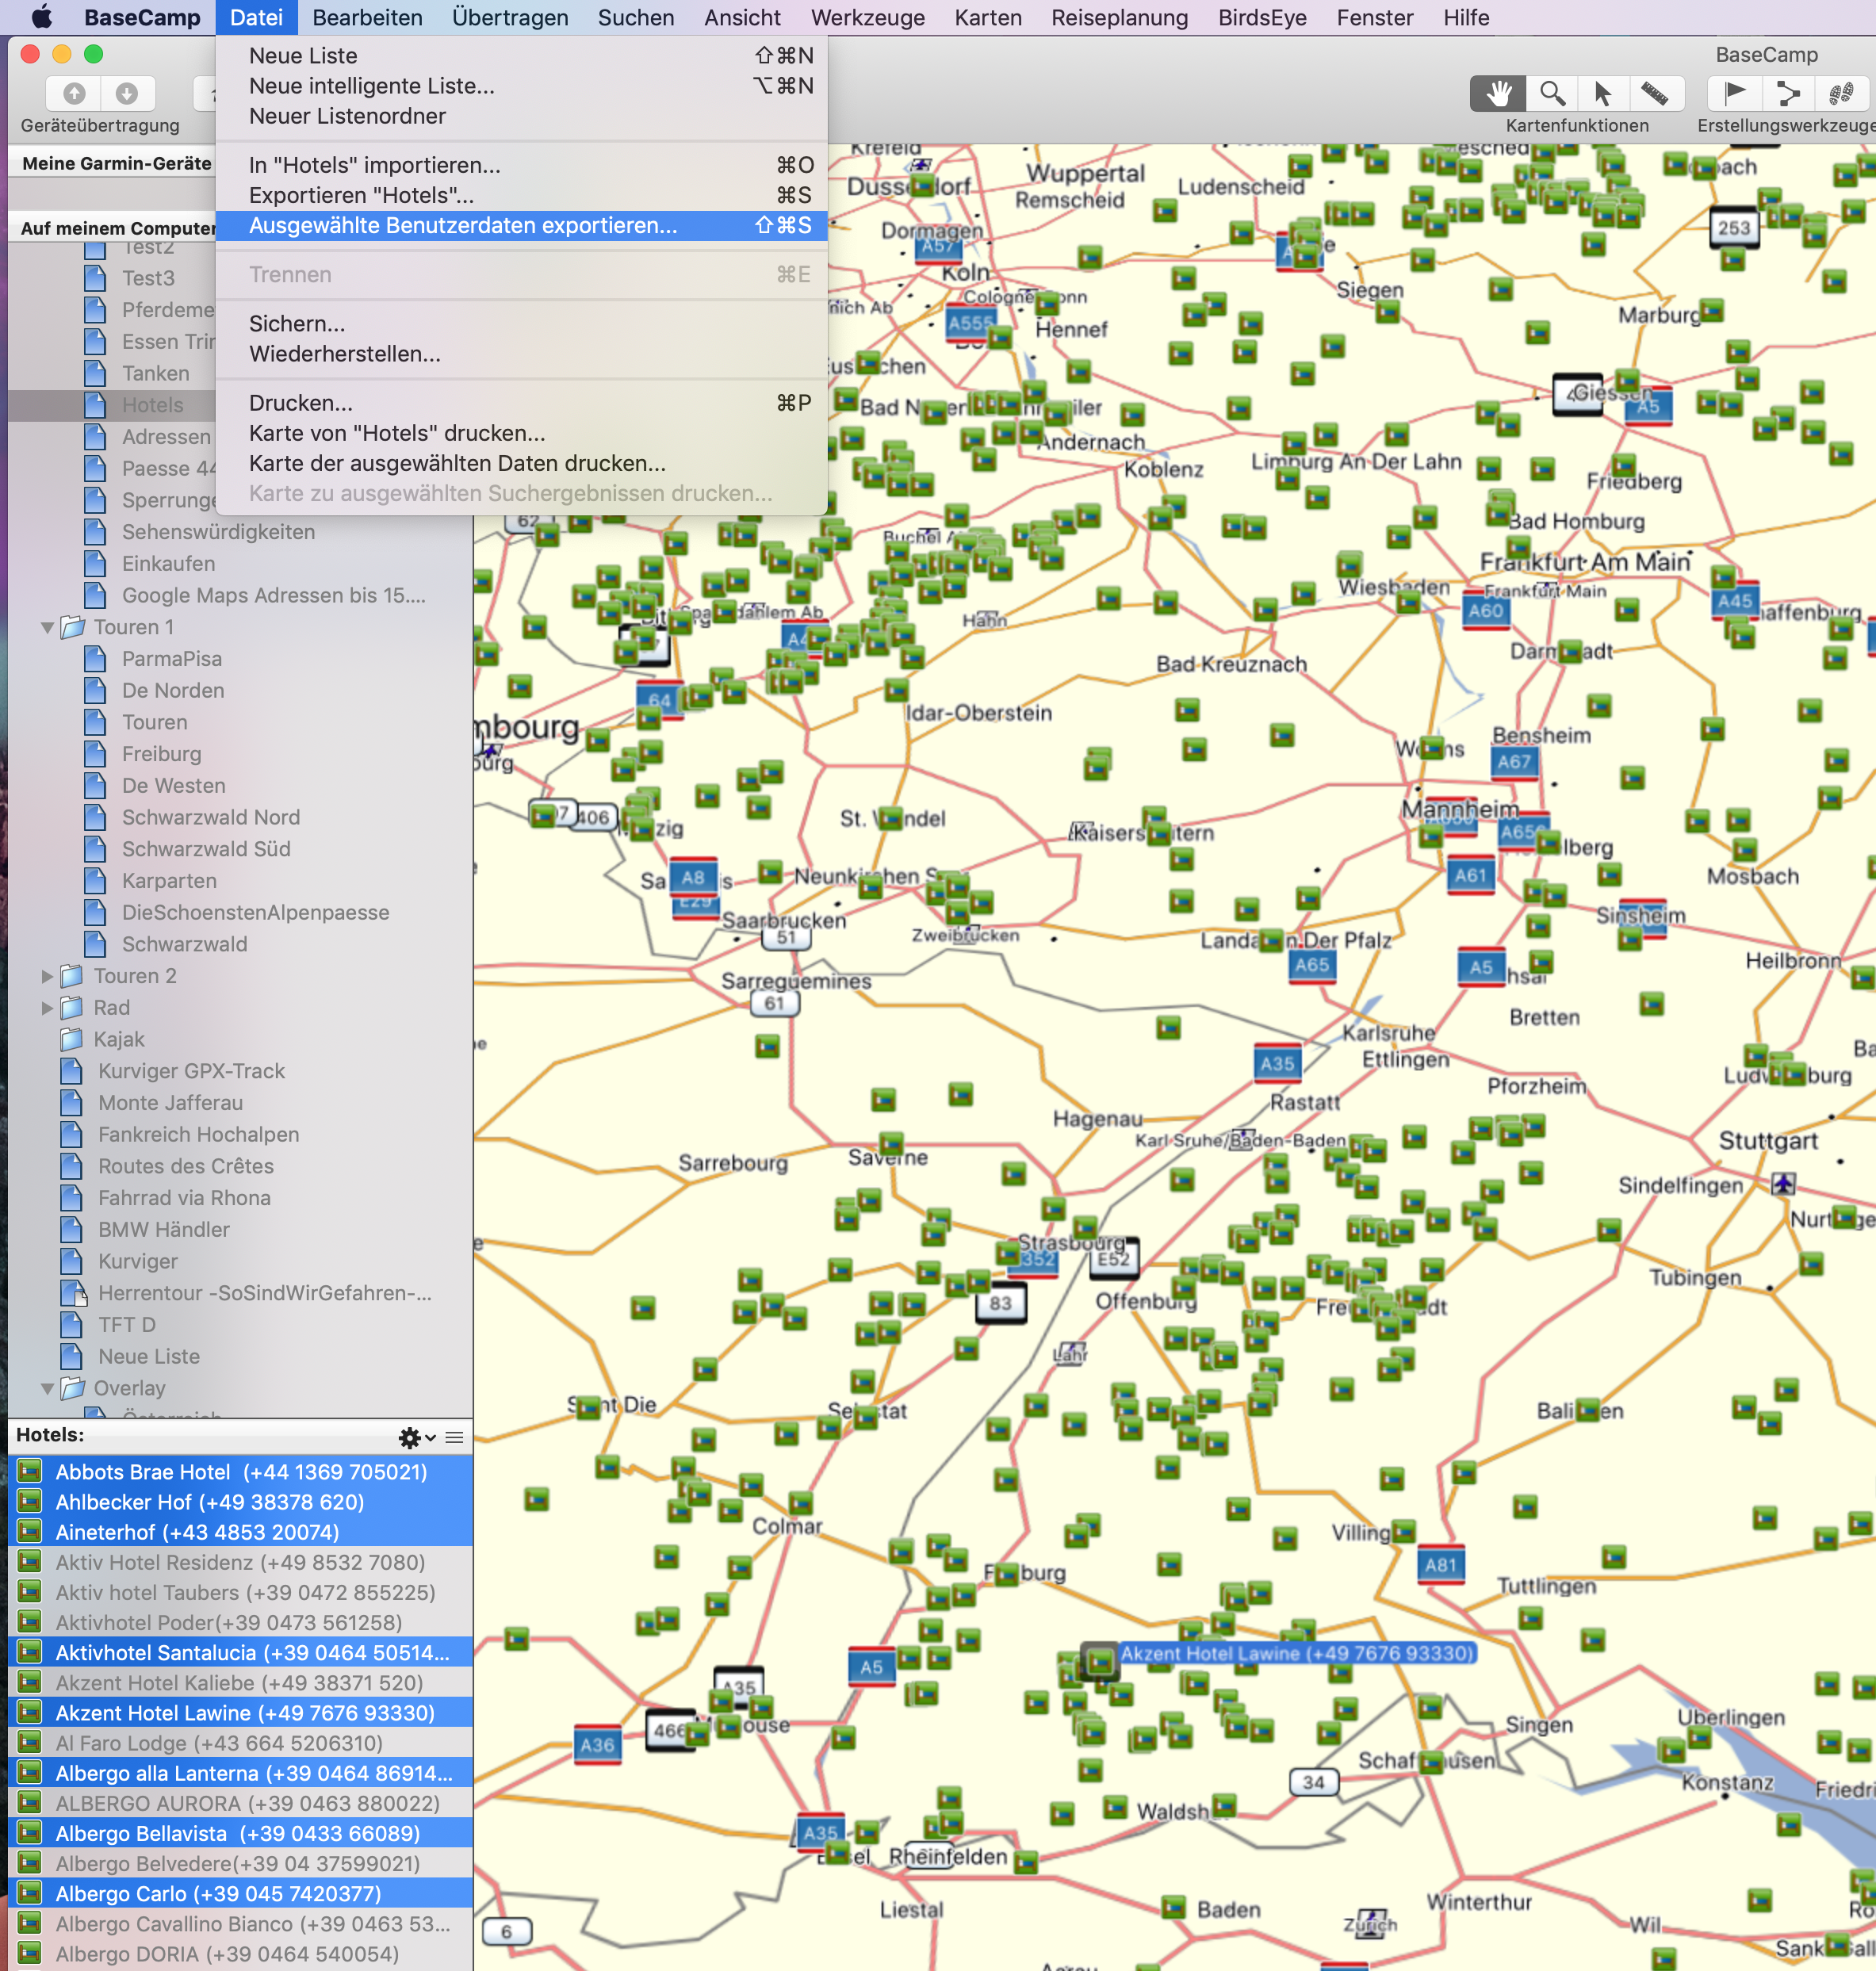Choose Exportieren "Hotels" from the menu
This screenshot has height=1971, width=1876.
(361, 196)
